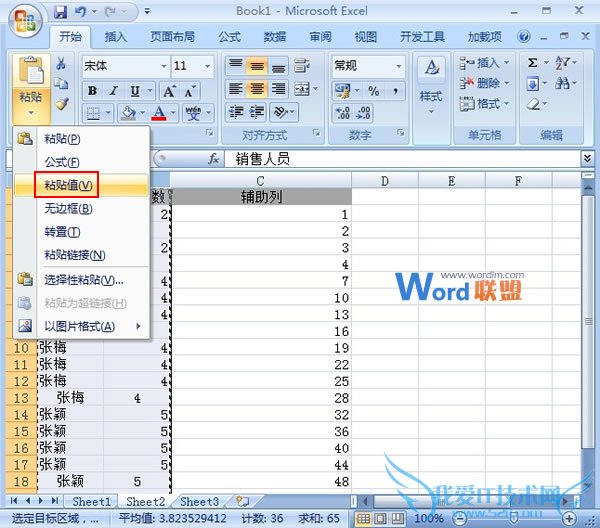Screen dimensions: 600x528
Task: Apply fill color bucket
Action: pyautogui.click(x=128, y=113)
